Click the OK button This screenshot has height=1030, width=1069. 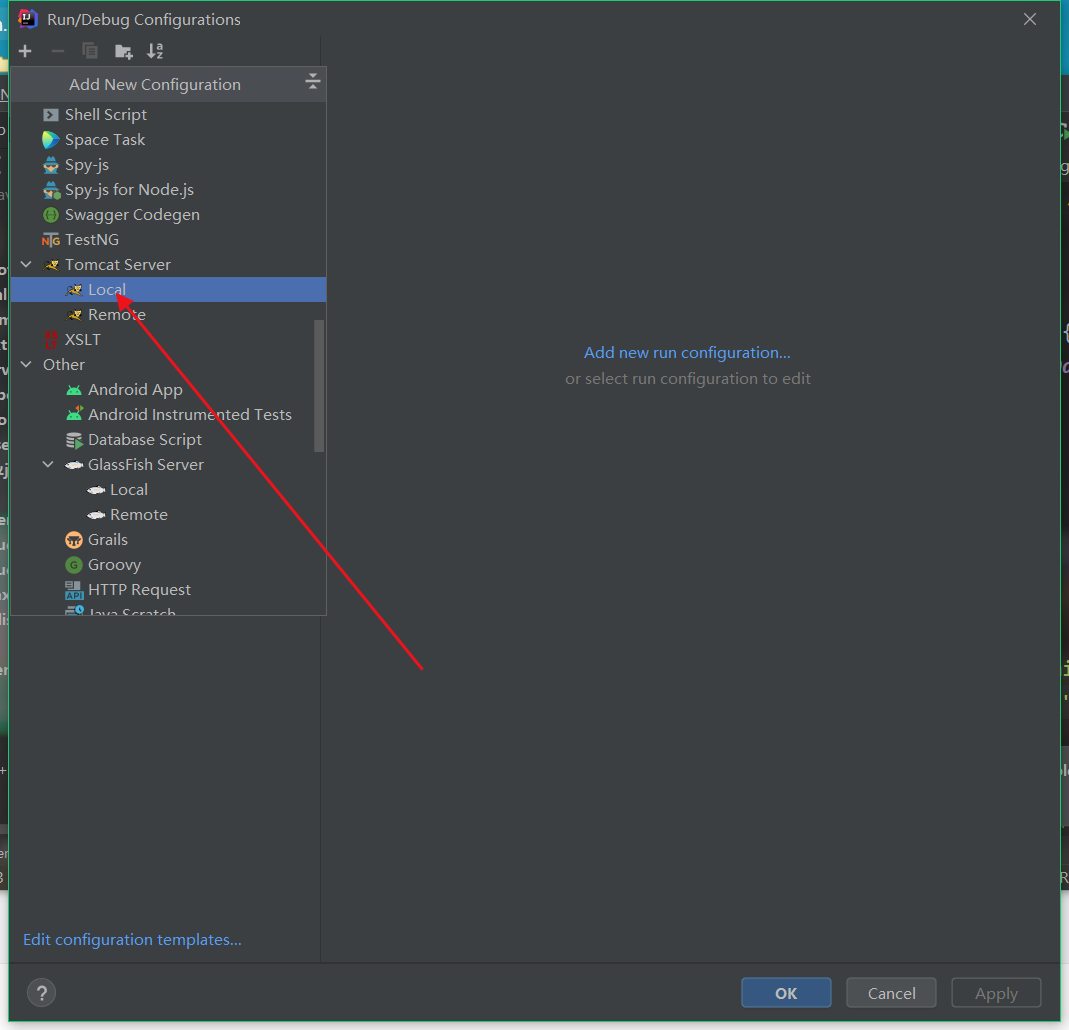click(x=786, y=993)
